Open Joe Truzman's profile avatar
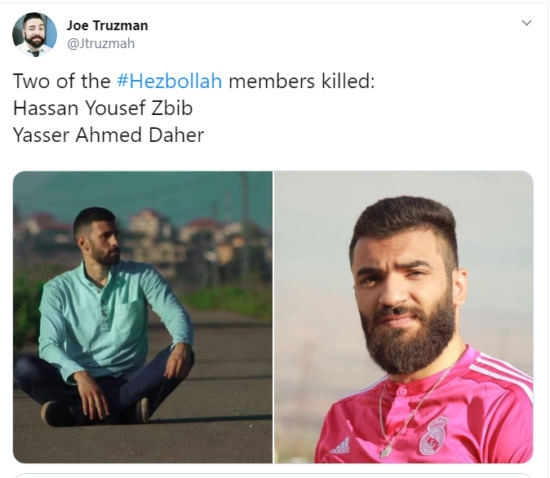Image resolution: width=550 pixels, height=478 pixels. (34, 34)
